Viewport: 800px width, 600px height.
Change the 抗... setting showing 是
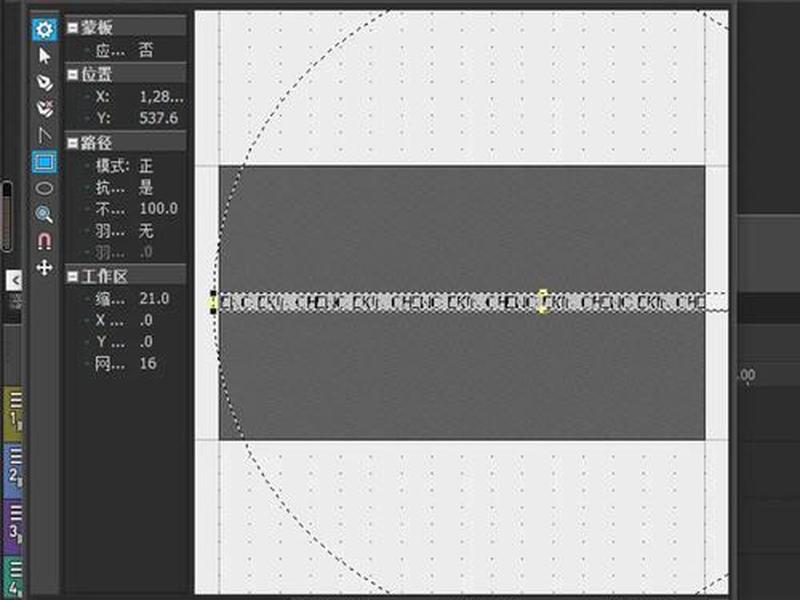[146, 187]
